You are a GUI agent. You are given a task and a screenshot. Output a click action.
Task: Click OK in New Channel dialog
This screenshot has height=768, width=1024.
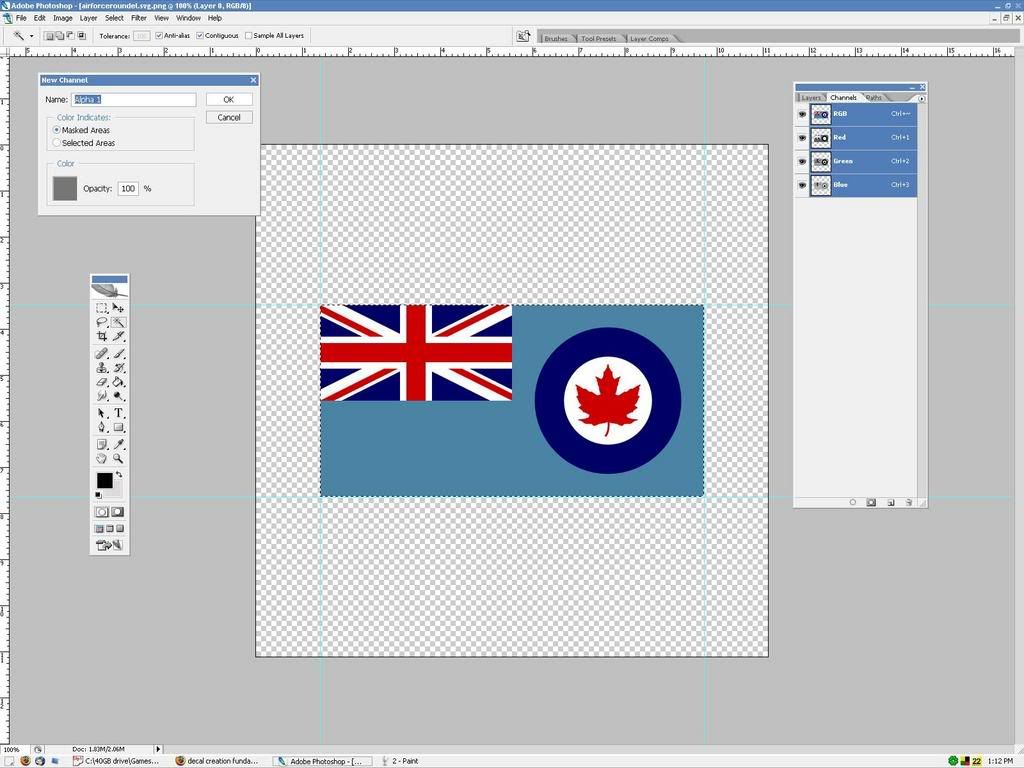pos(229,99)
